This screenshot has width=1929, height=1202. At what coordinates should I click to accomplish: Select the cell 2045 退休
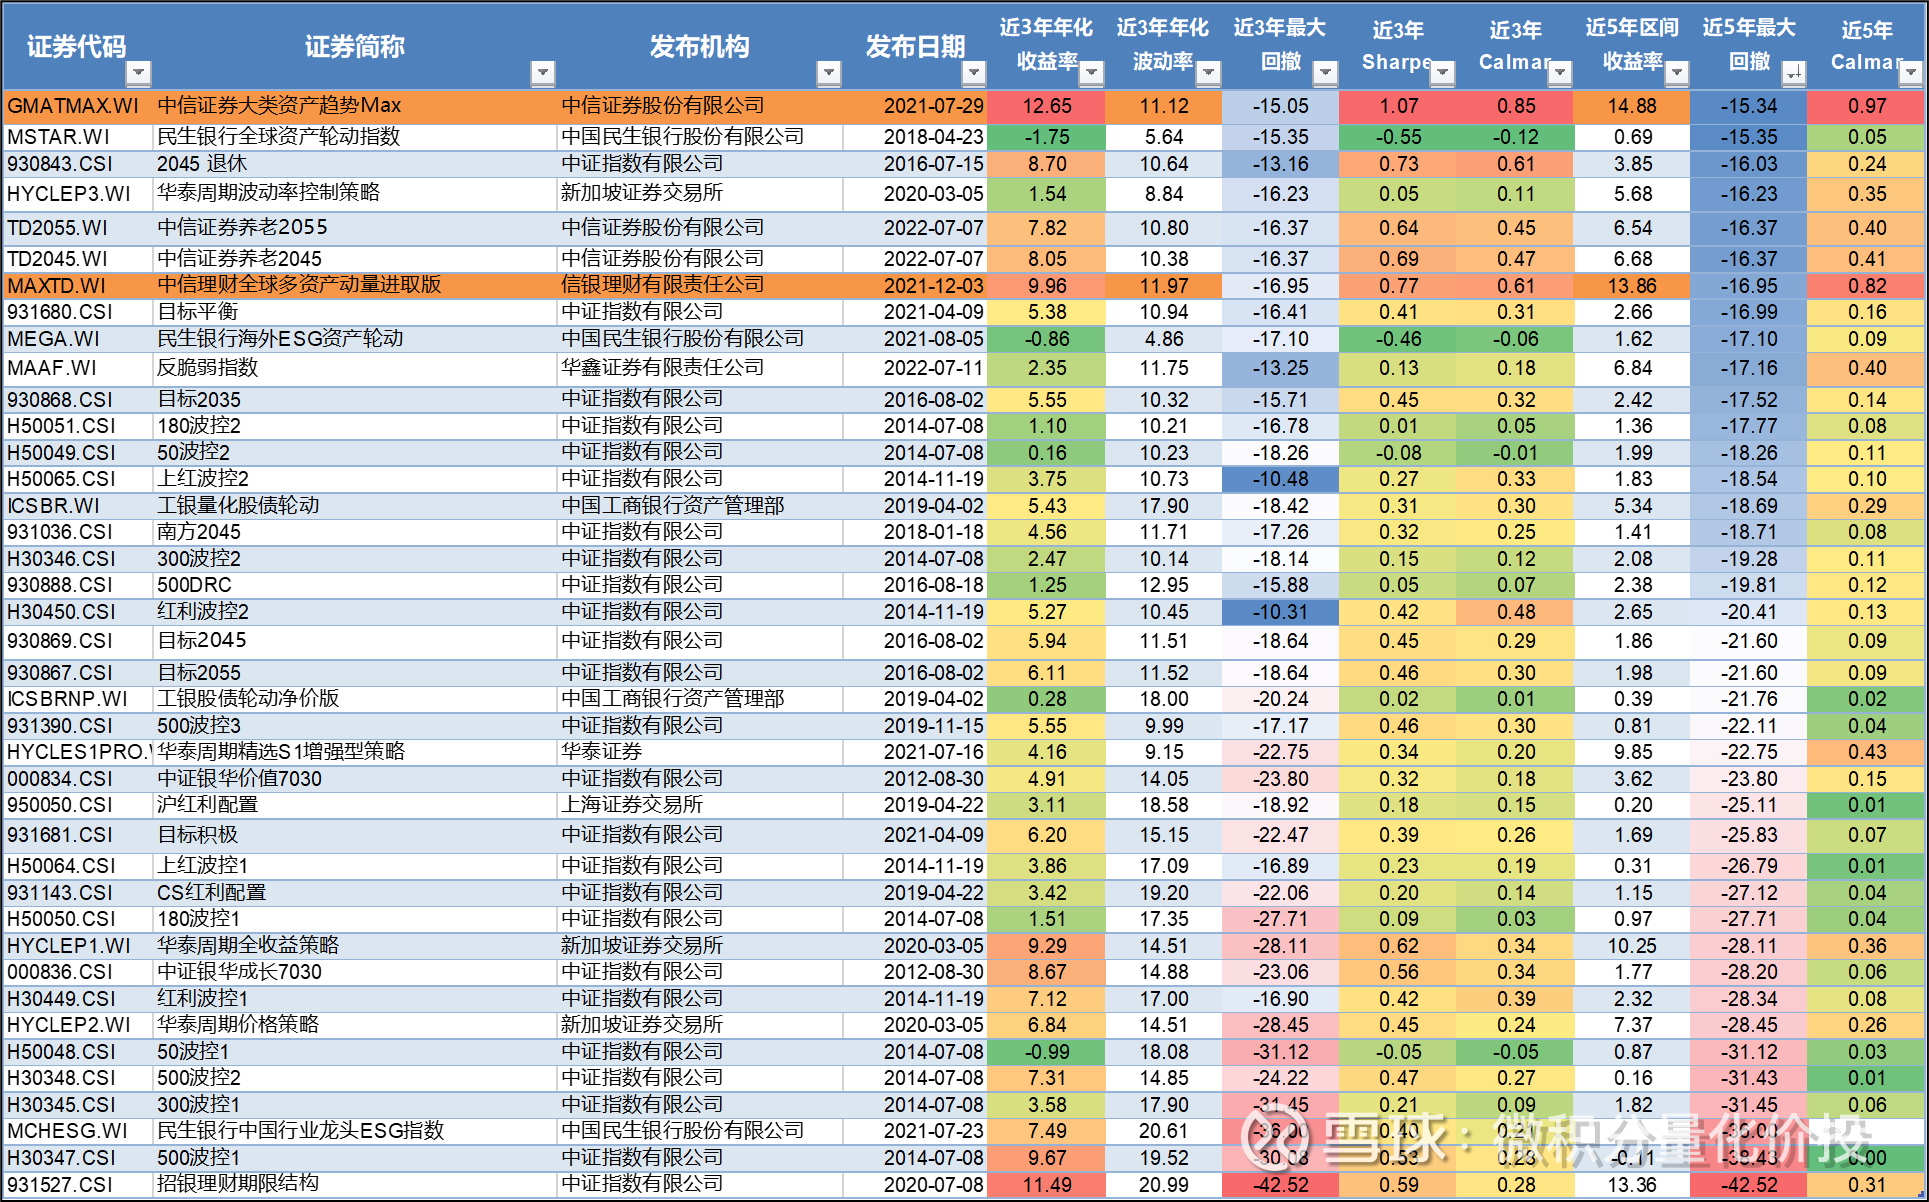click(x=355, y=164)
